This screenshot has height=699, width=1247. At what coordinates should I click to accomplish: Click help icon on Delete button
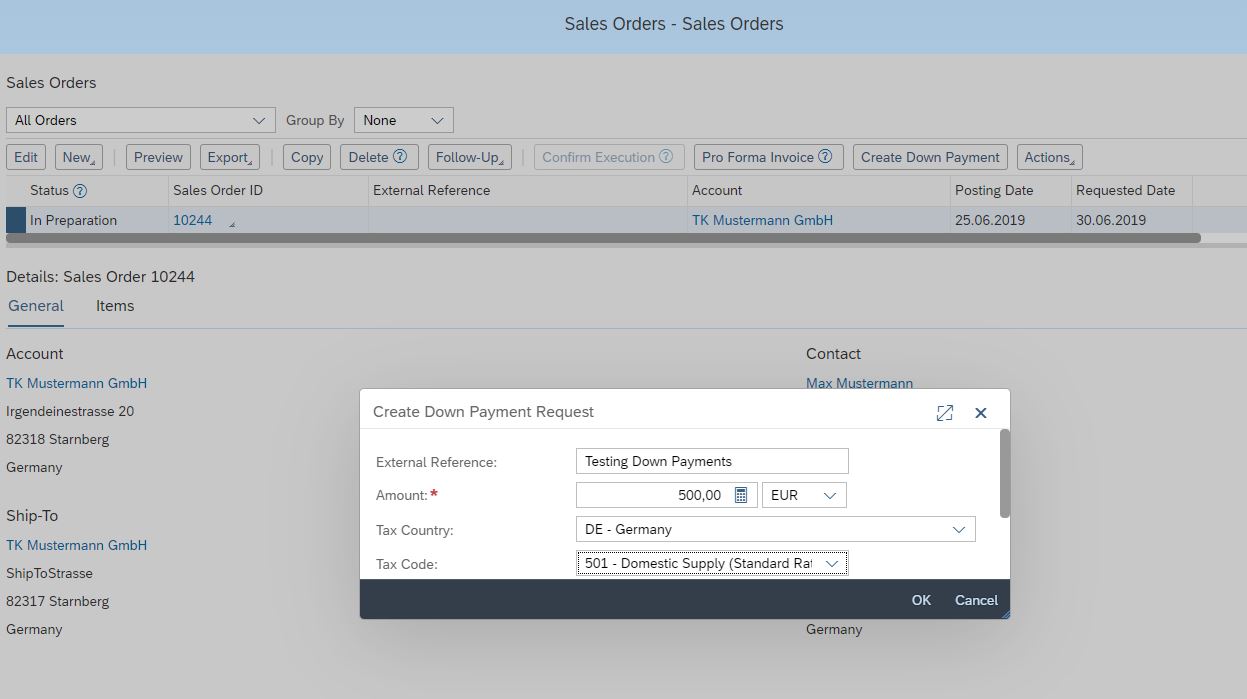click(x=400, y=156)
